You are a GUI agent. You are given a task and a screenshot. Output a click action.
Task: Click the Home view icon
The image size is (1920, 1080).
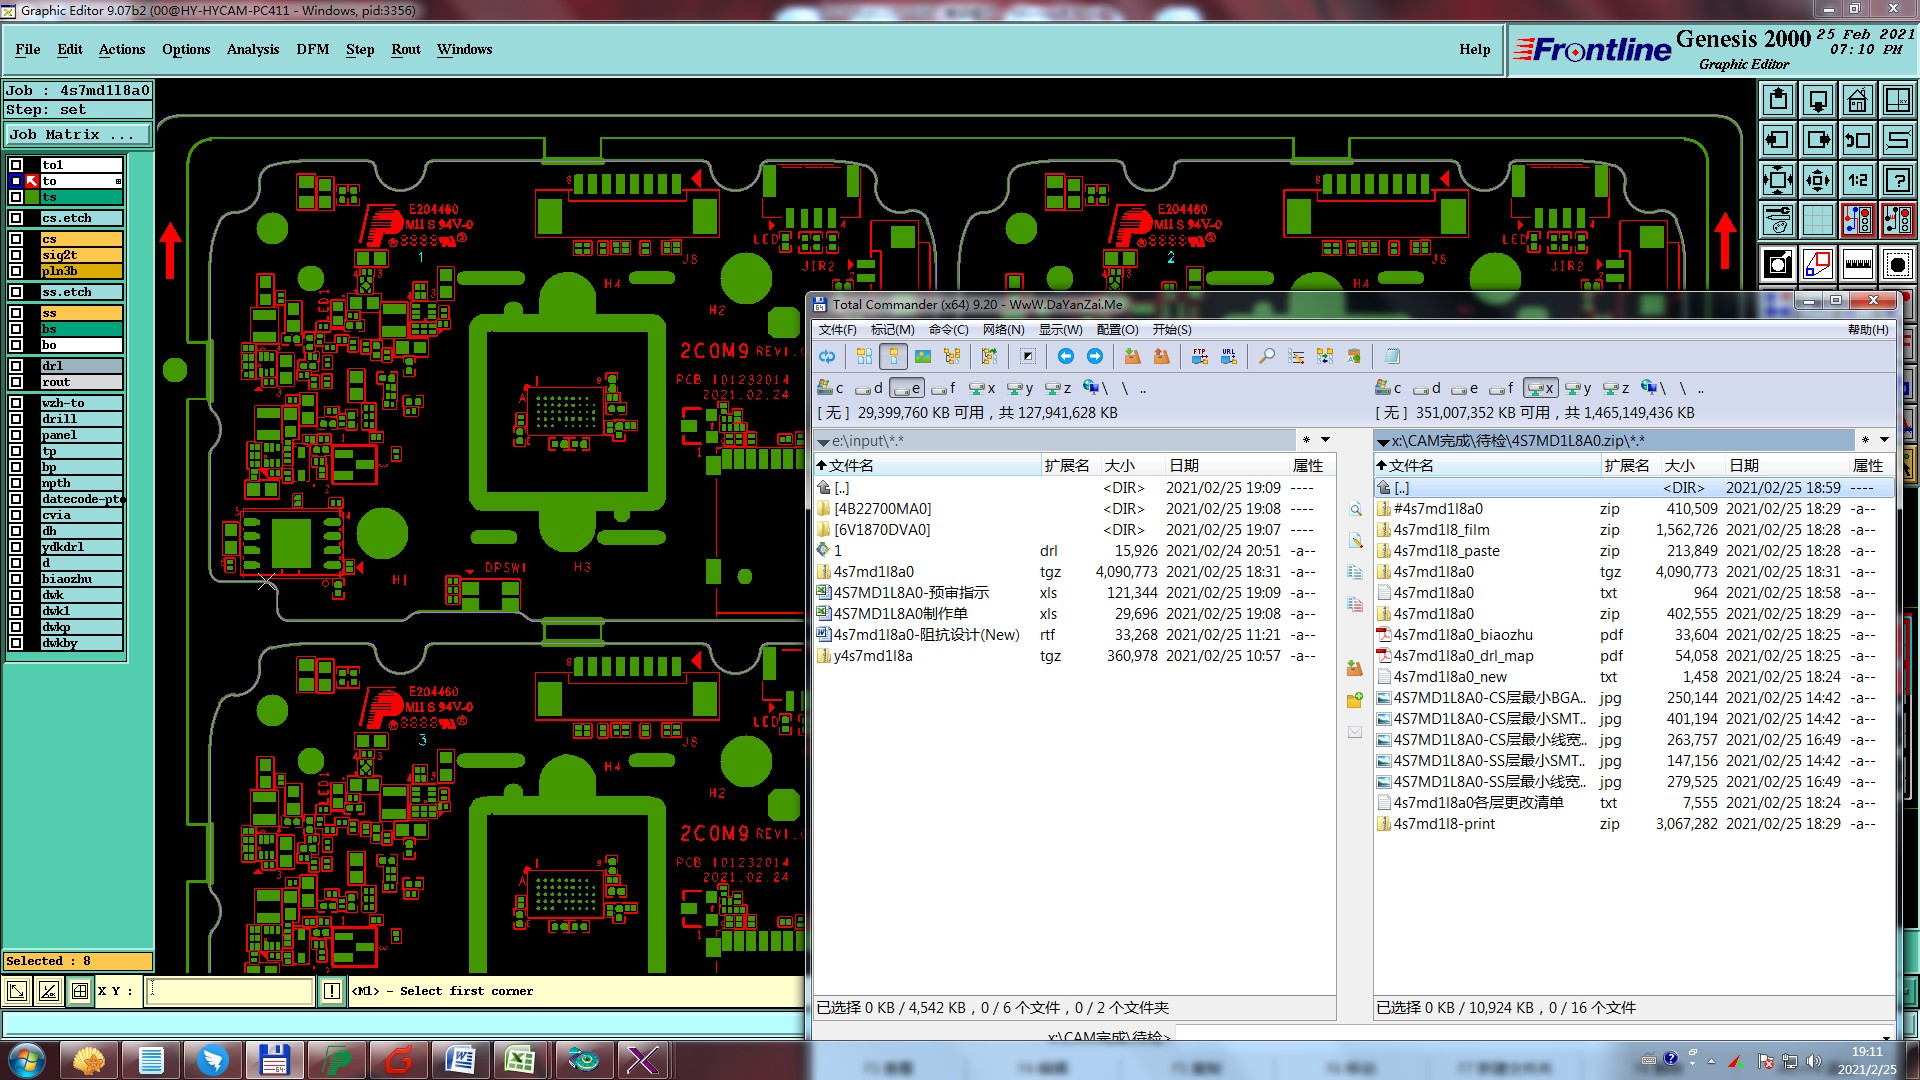coord(1857,100)
